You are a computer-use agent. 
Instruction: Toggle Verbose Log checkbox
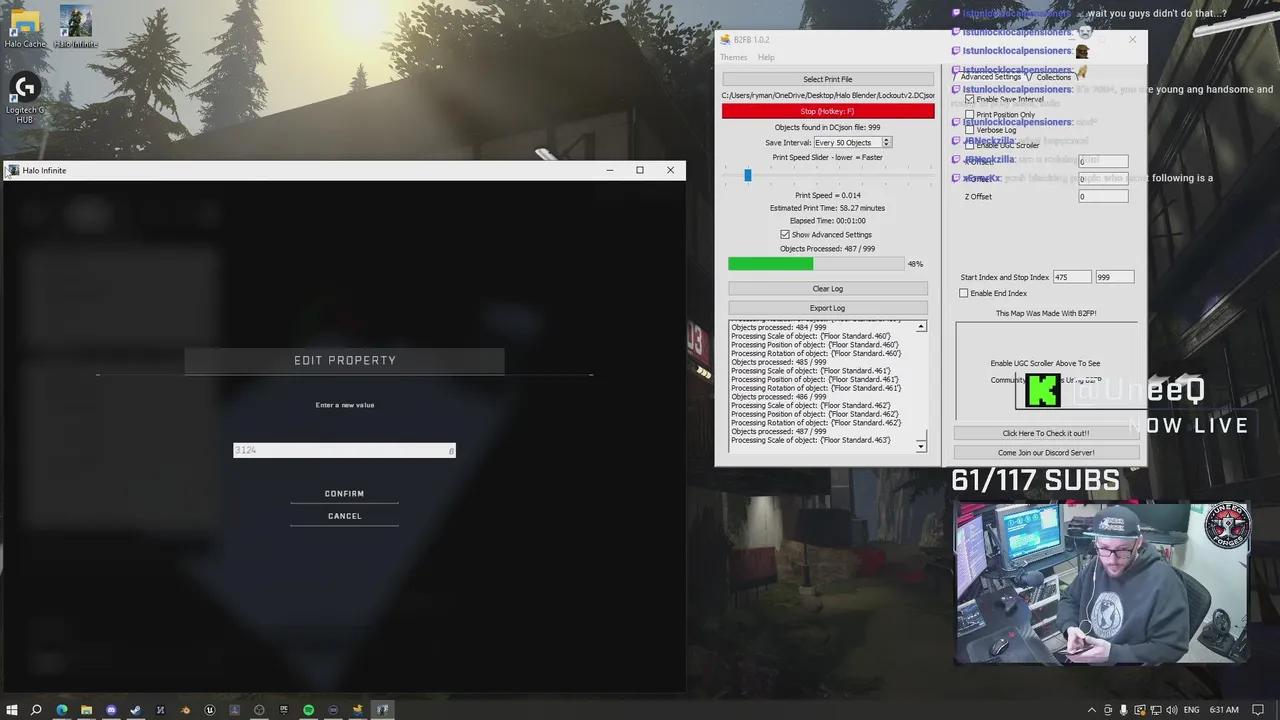pos(970,130)
